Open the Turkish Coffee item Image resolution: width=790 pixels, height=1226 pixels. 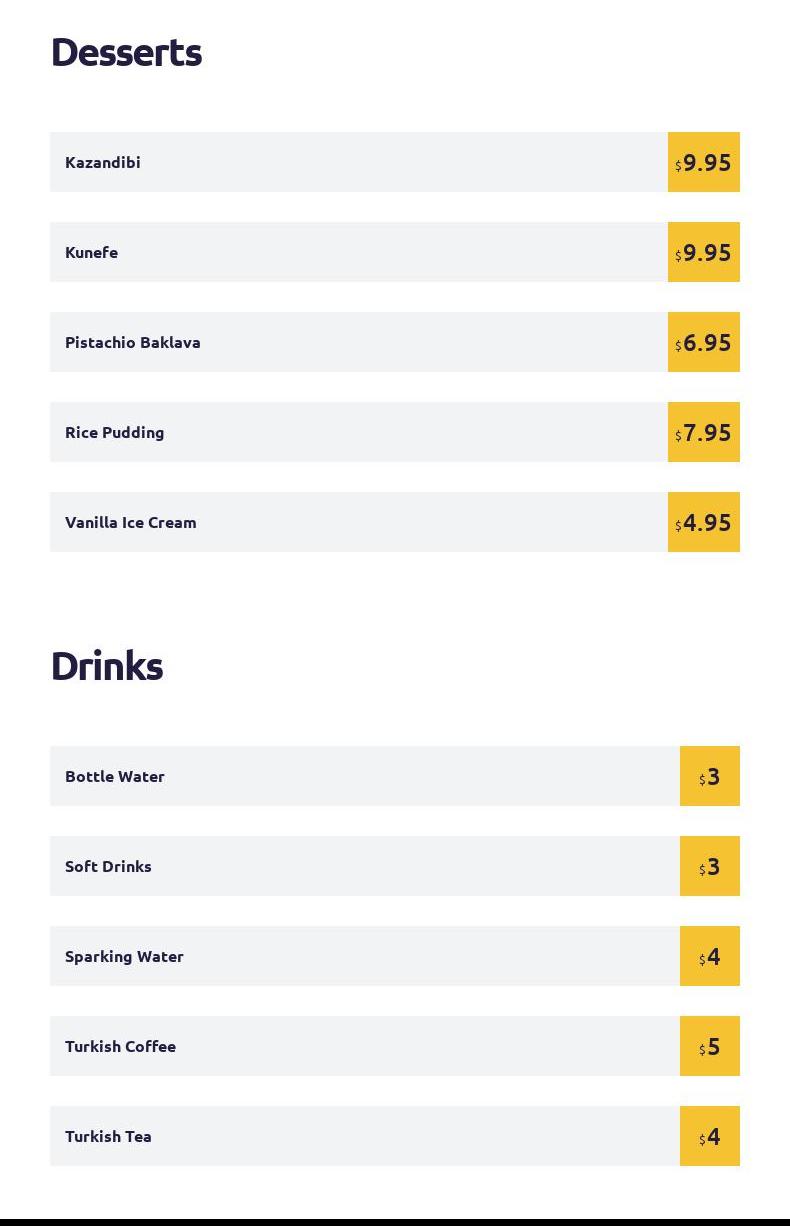point(121,1046)
